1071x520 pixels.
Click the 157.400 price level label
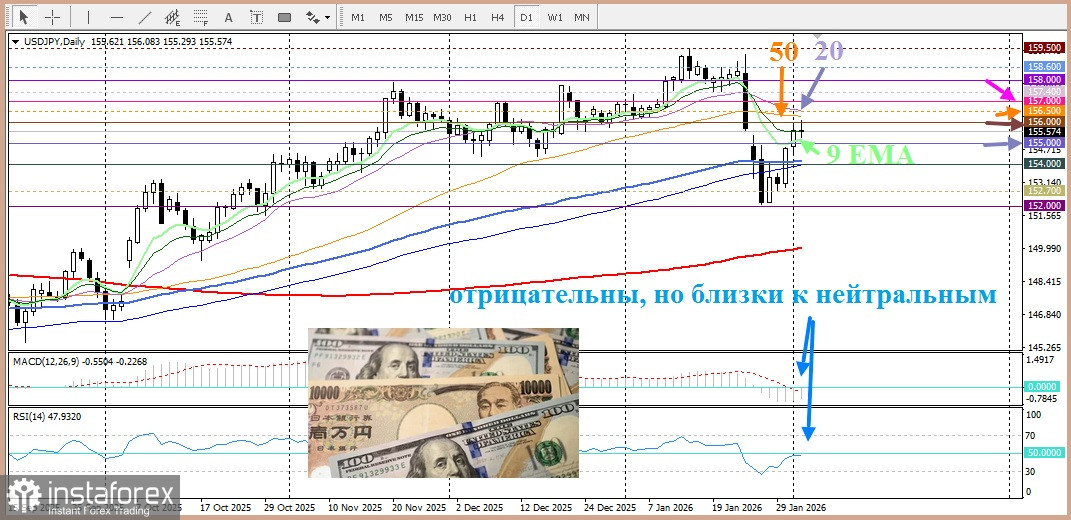(x=1044, y=91)
